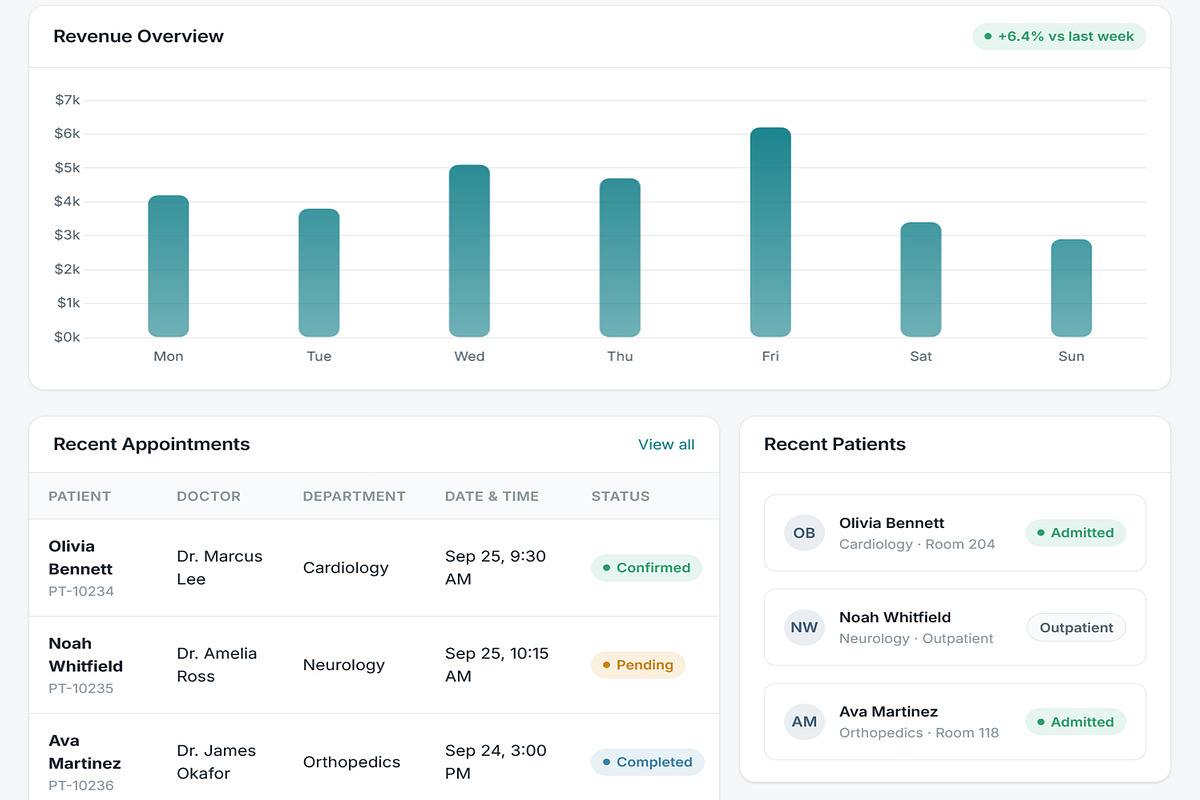
Task: Click the Sep 25, 10:15 AM cell
Action: click(x=497, y=665)
